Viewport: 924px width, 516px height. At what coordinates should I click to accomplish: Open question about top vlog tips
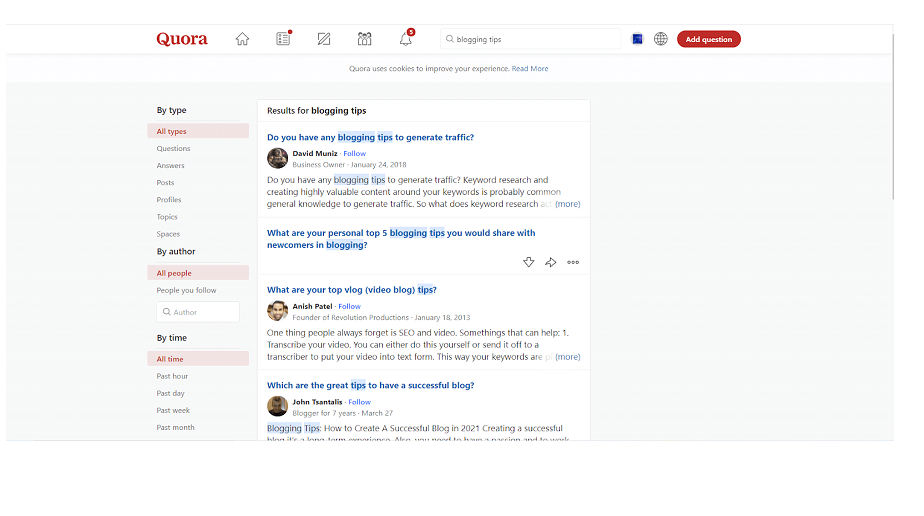(x=352, y=290)
